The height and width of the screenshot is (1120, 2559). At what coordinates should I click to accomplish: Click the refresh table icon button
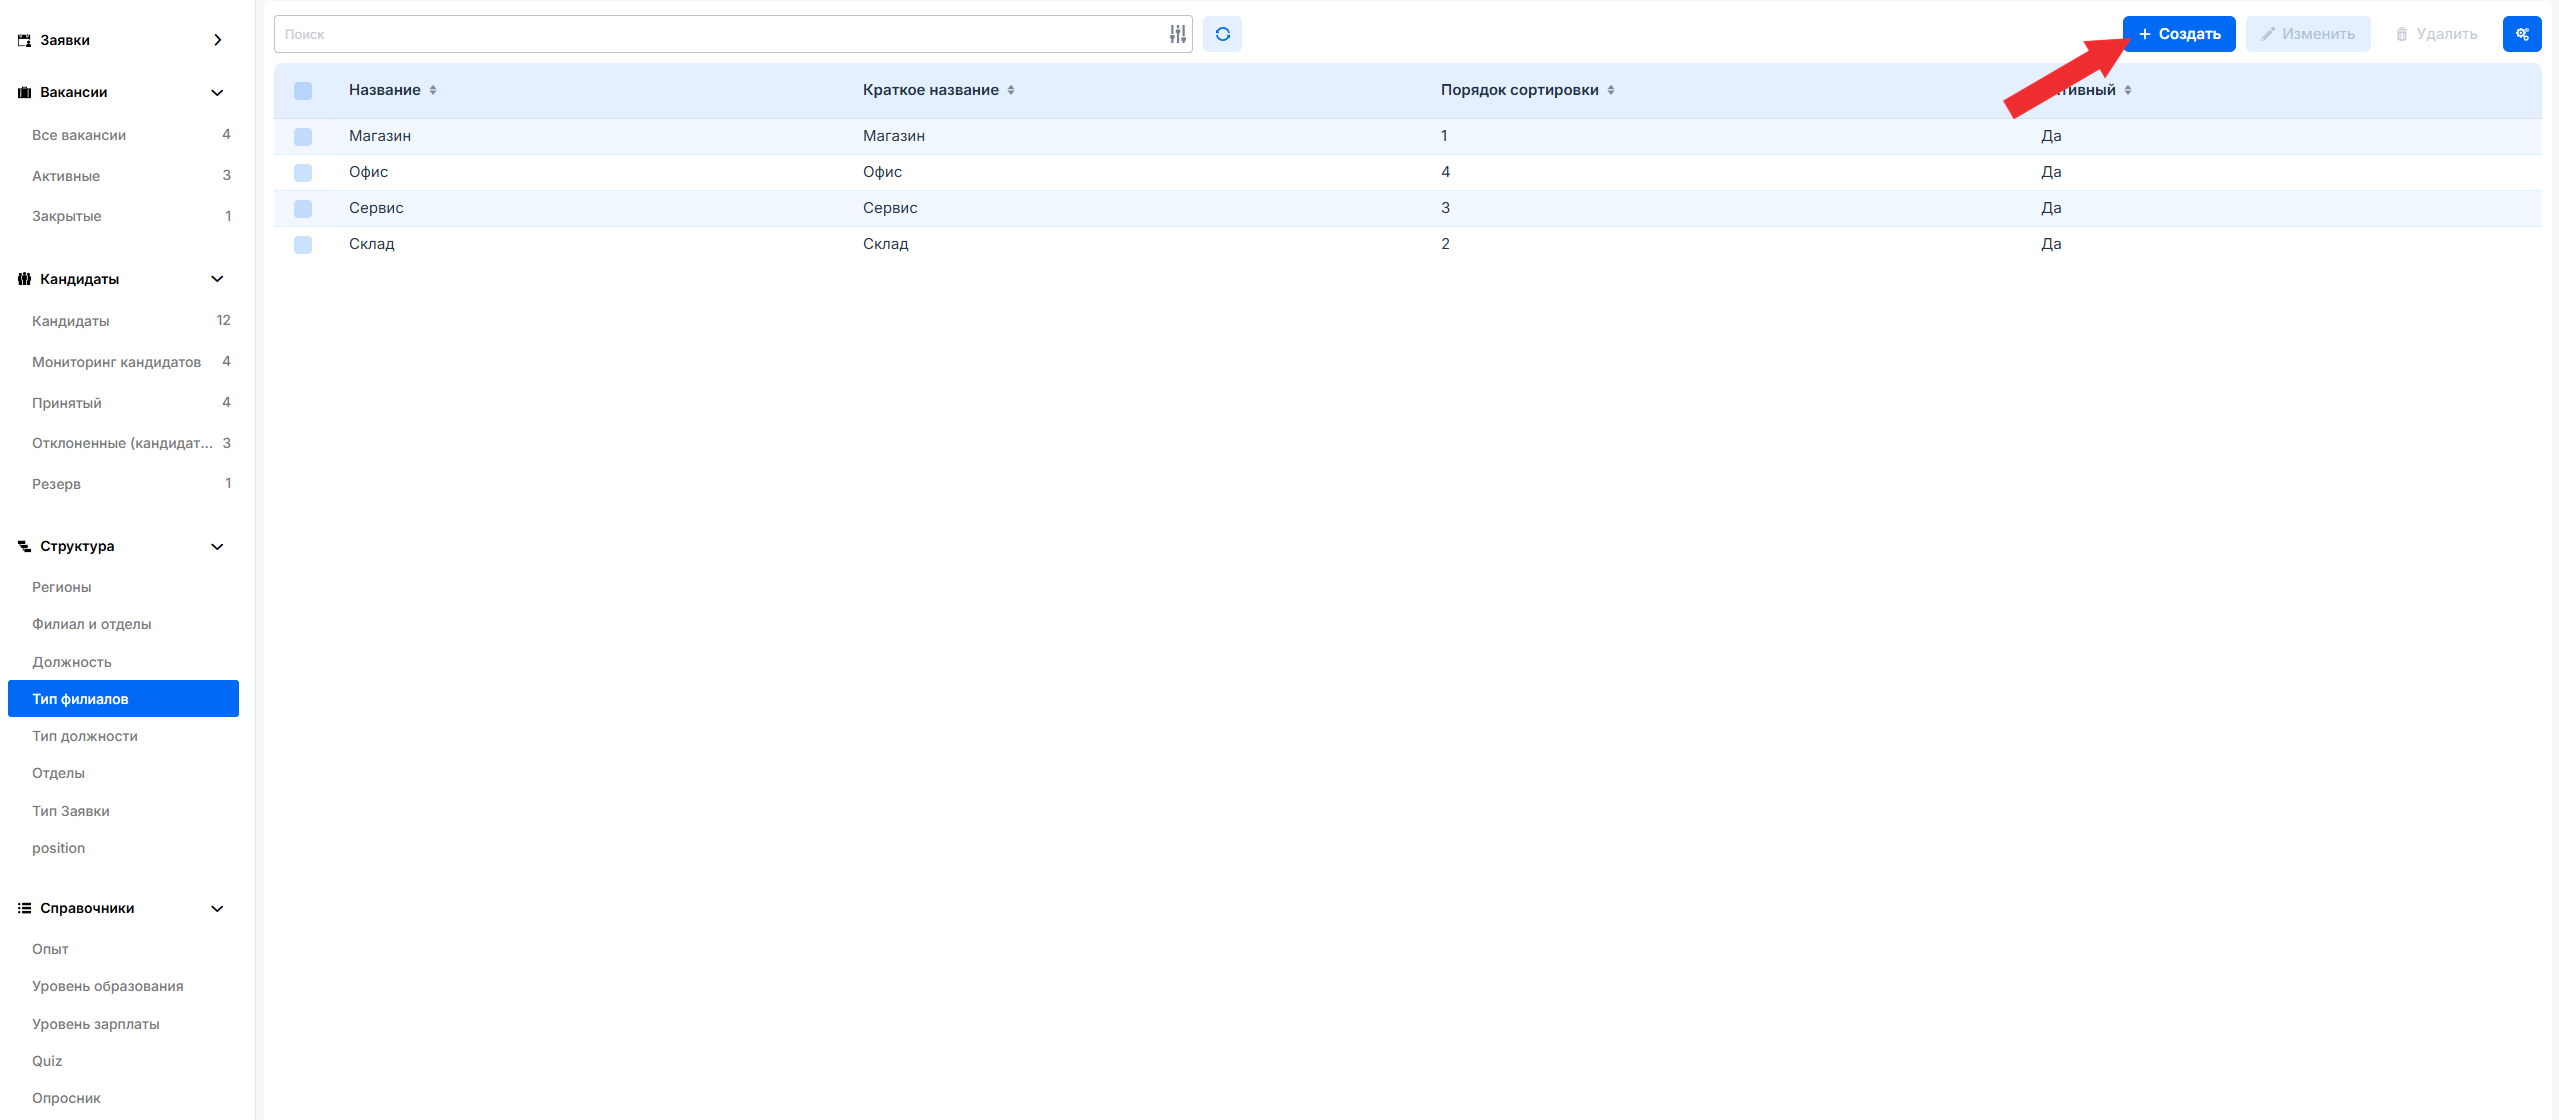(x=1222, y=34)
